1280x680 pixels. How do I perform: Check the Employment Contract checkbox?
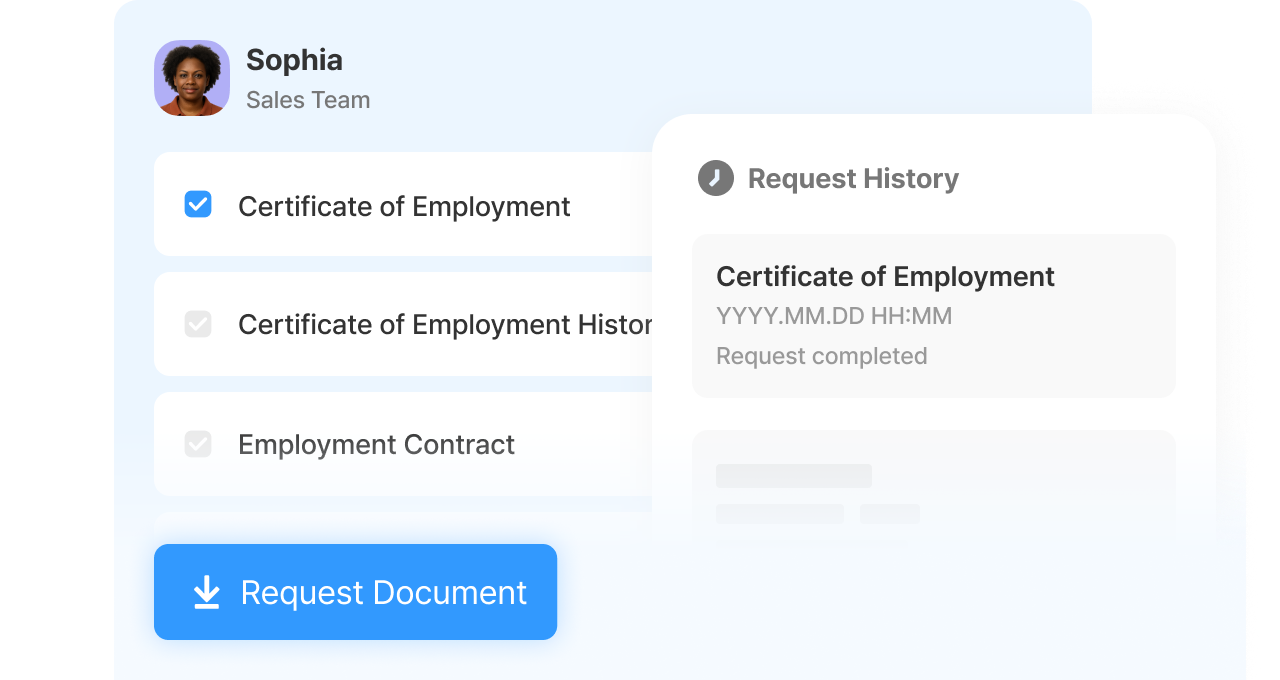coord(198,444)
